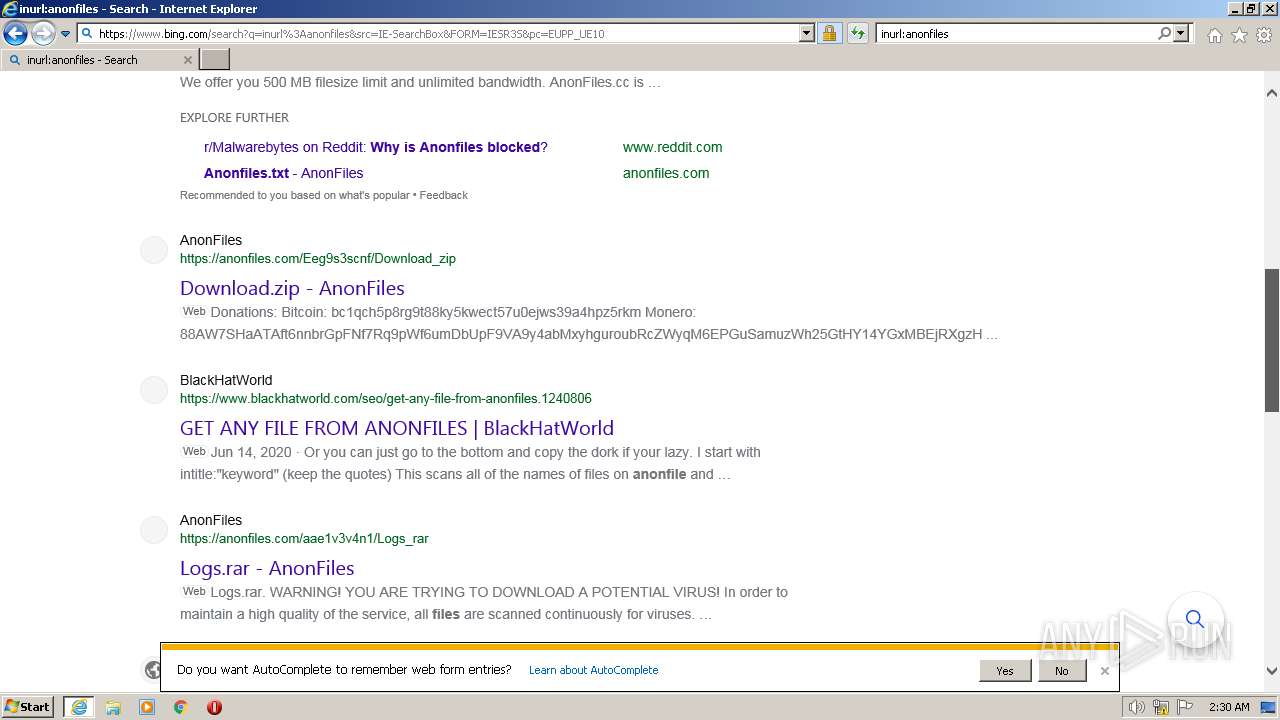Click the floating Bing search magnifier button

(x=1195, y=619)
